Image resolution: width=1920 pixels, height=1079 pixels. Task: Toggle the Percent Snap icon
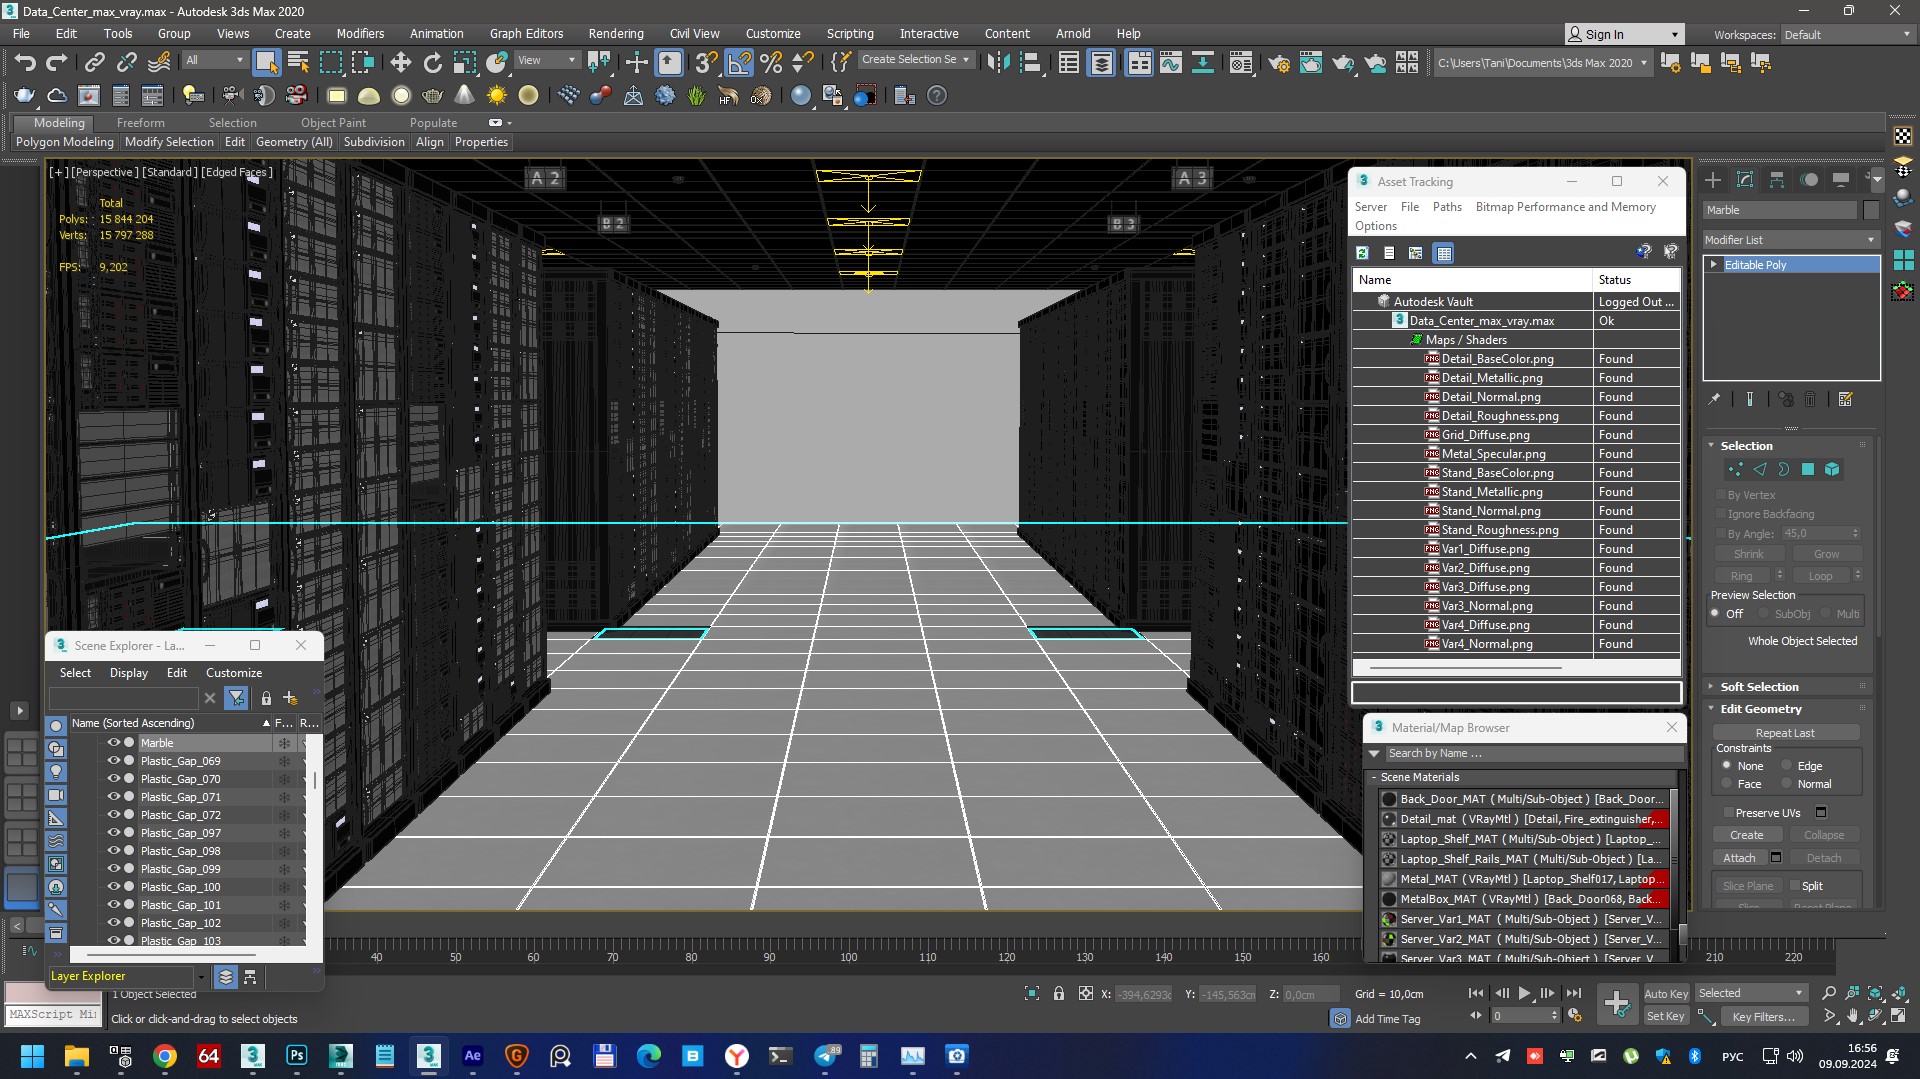[x=771, y=63]
